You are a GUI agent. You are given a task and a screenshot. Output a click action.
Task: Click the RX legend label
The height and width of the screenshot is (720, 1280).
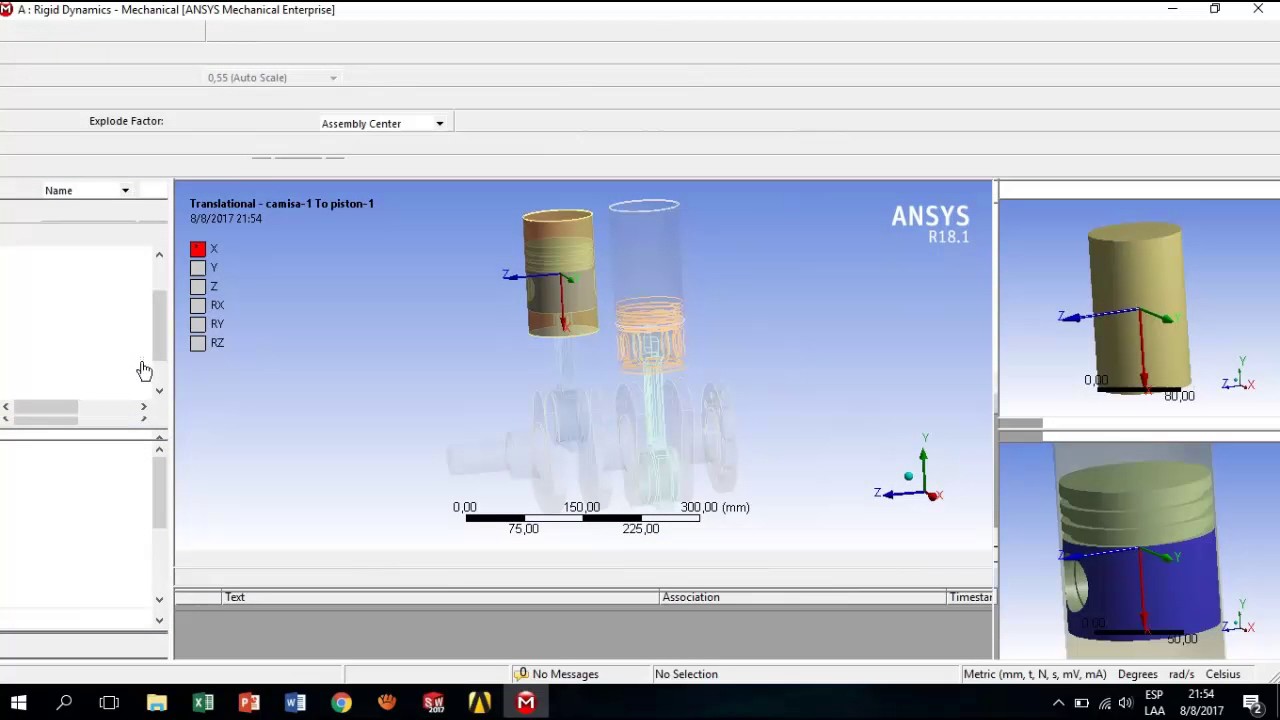pos(217,305)
